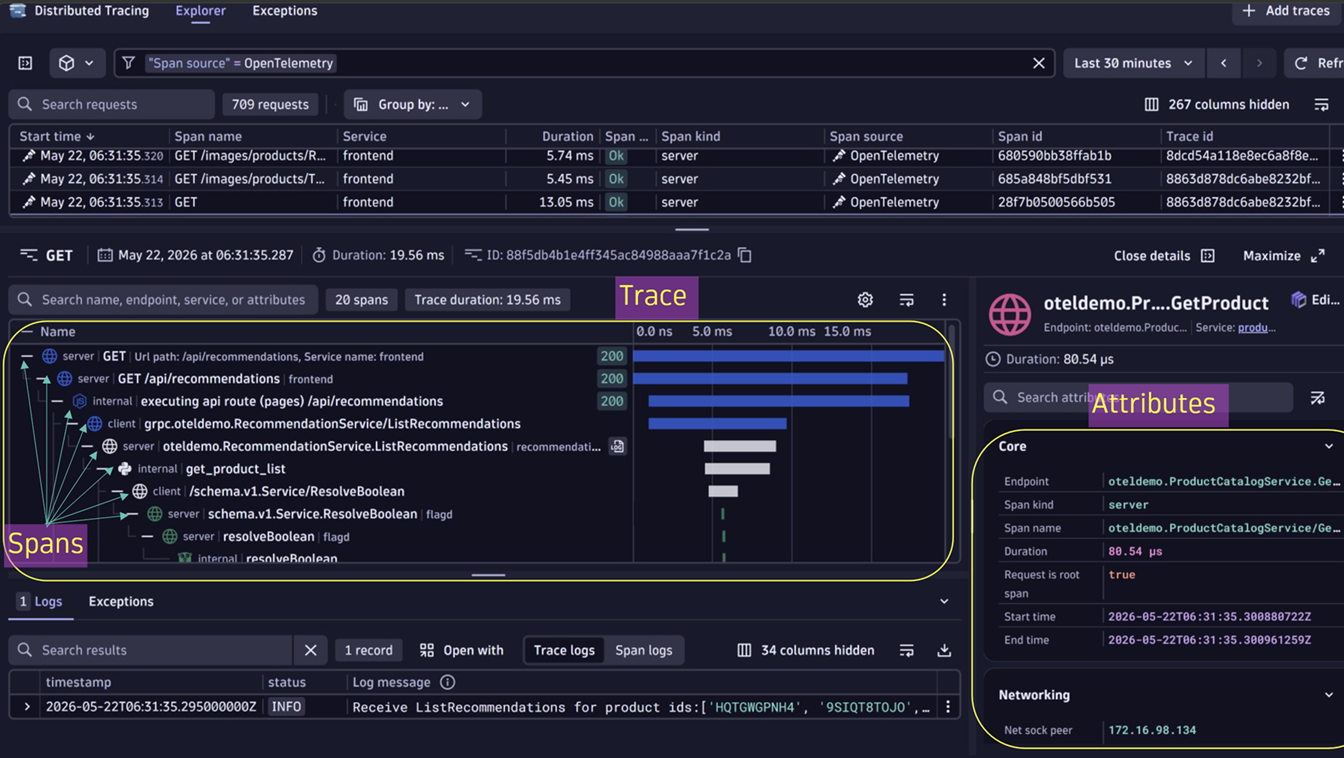Screen dimensions: 1344x758
Task: Click the Edit button in span details
Action: pyautogui.click(x=1315, y=300)
